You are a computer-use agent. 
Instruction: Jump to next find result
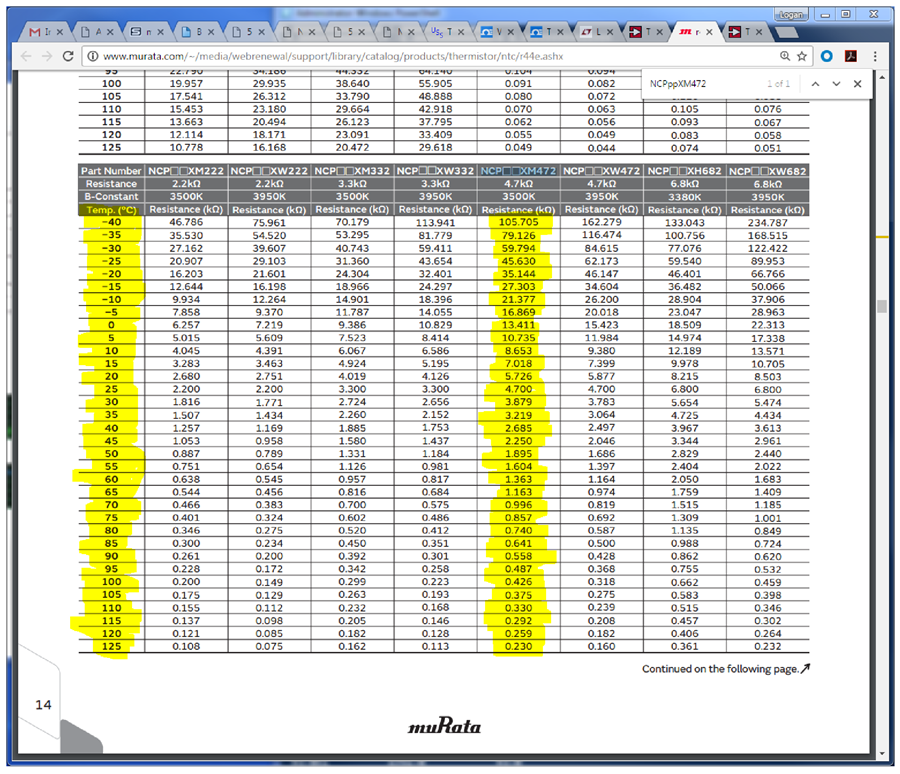(836, 84)
